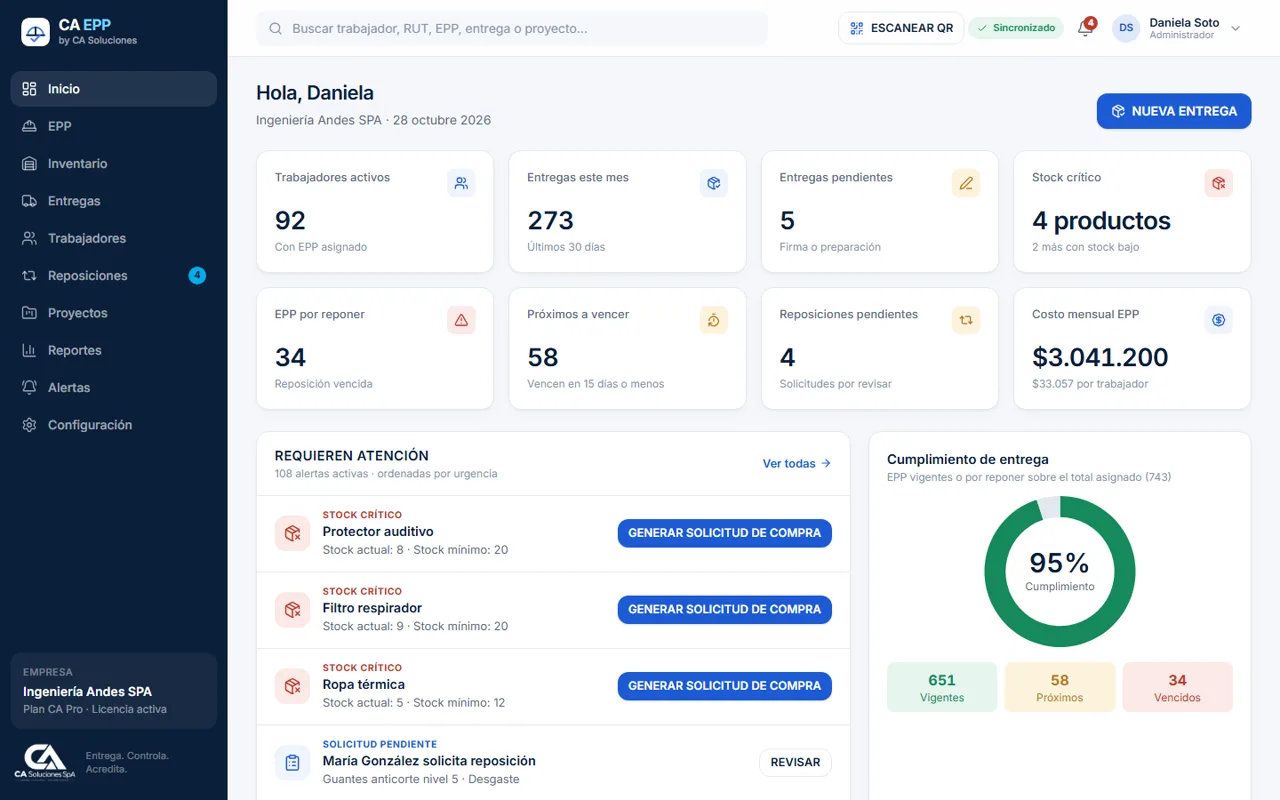Screen dimensions: 1280x800
Task: Click the María González request clipboard icon
Action: click(x=292, y=762)
